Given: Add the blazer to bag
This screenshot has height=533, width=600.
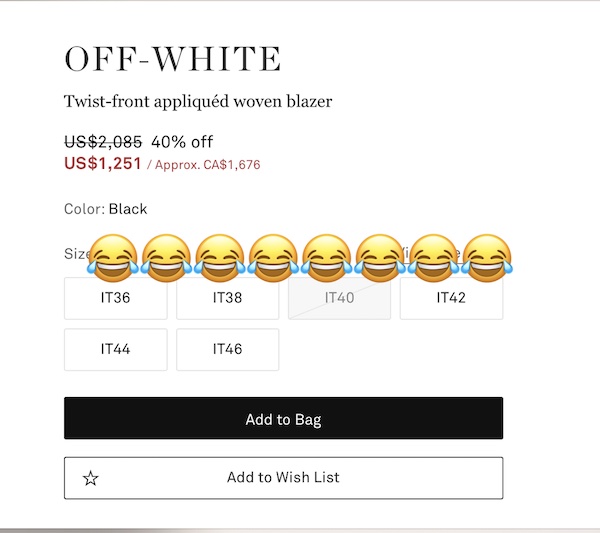Looking at the screenshot, I should pos(284,418).
